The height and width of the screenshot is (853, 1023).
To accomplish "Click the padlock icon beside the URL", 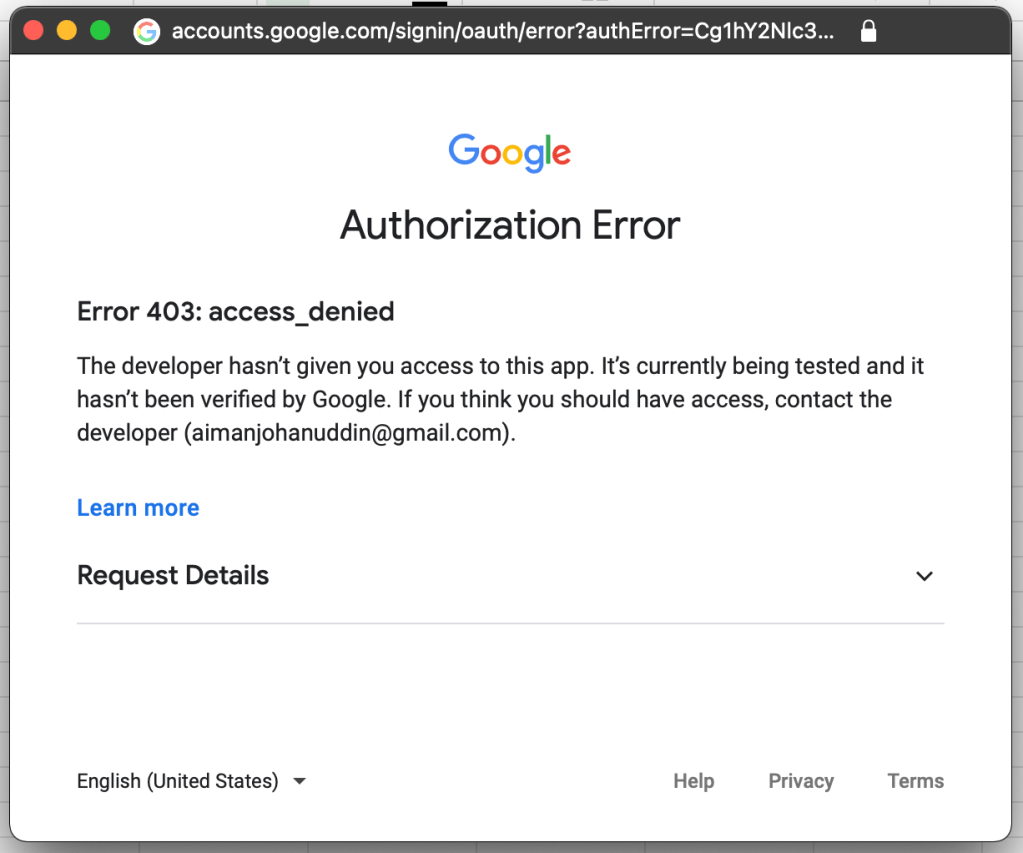I will (x=868, y=31).
